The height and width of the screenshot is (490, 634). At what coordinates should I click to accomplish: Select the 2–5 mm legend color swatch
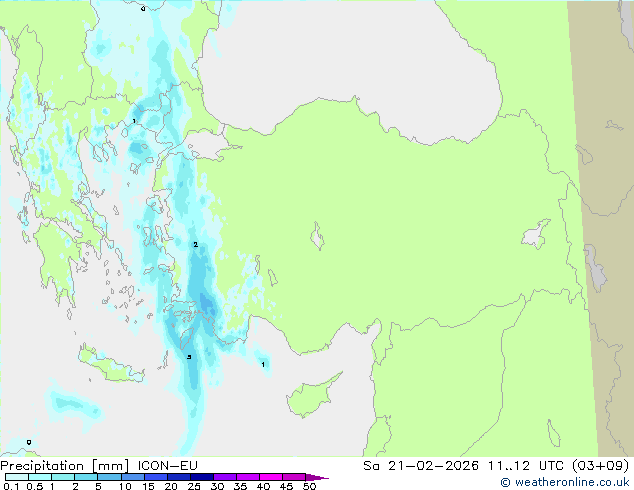coord(86,477)
